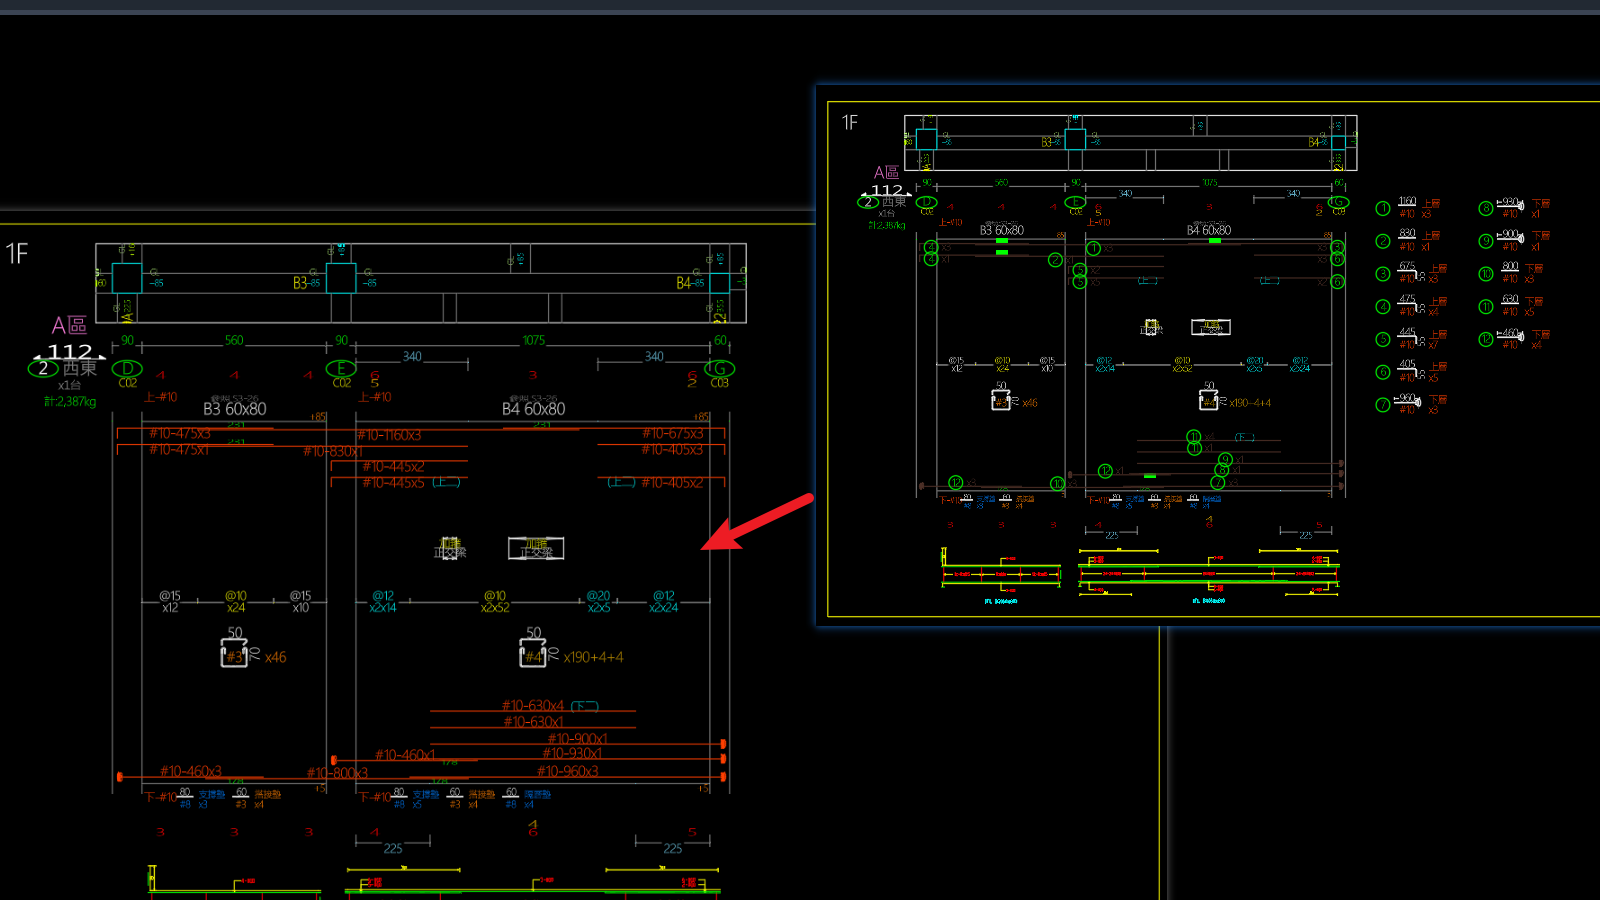This screenshot has width=1600, height=900.
Task: Select the #10-930x1 rebar label
Action: tap(572, 753)
